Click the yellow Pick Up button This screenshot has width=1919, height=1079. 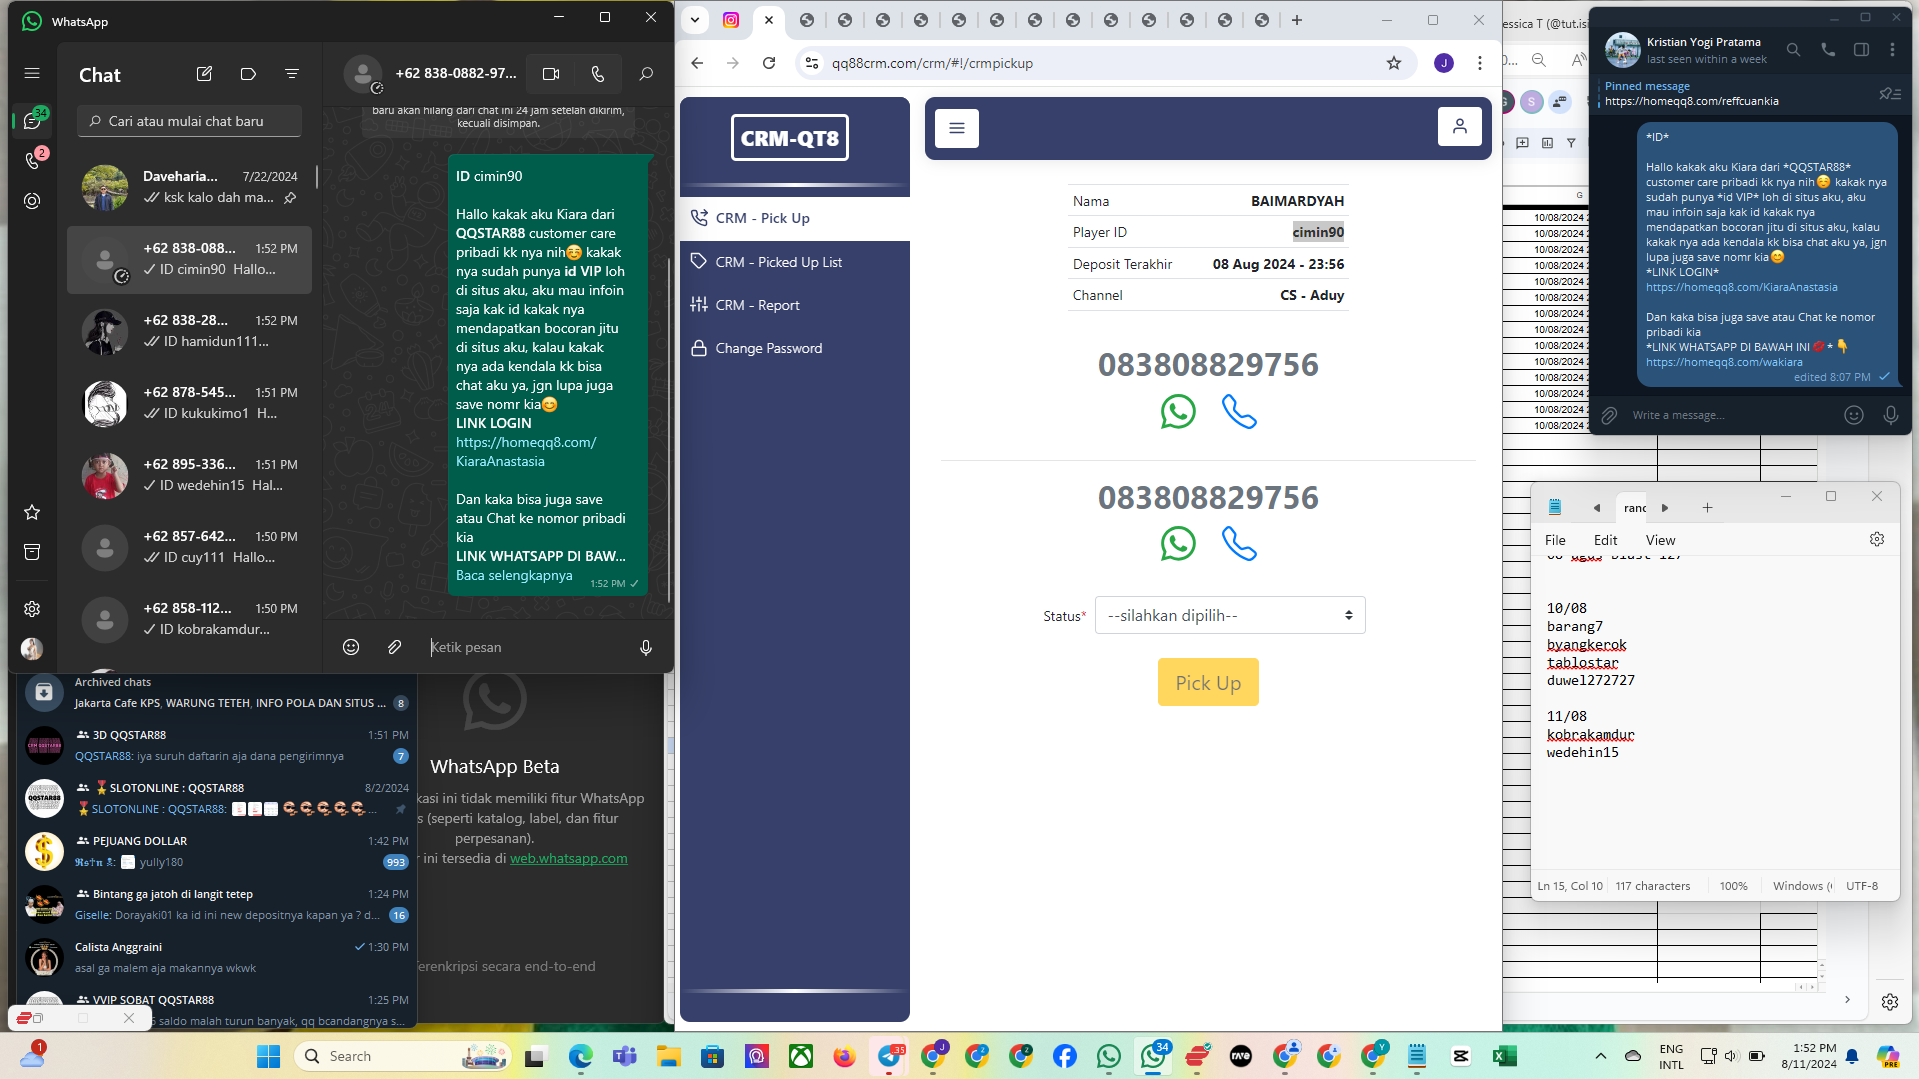[1208, 682]
